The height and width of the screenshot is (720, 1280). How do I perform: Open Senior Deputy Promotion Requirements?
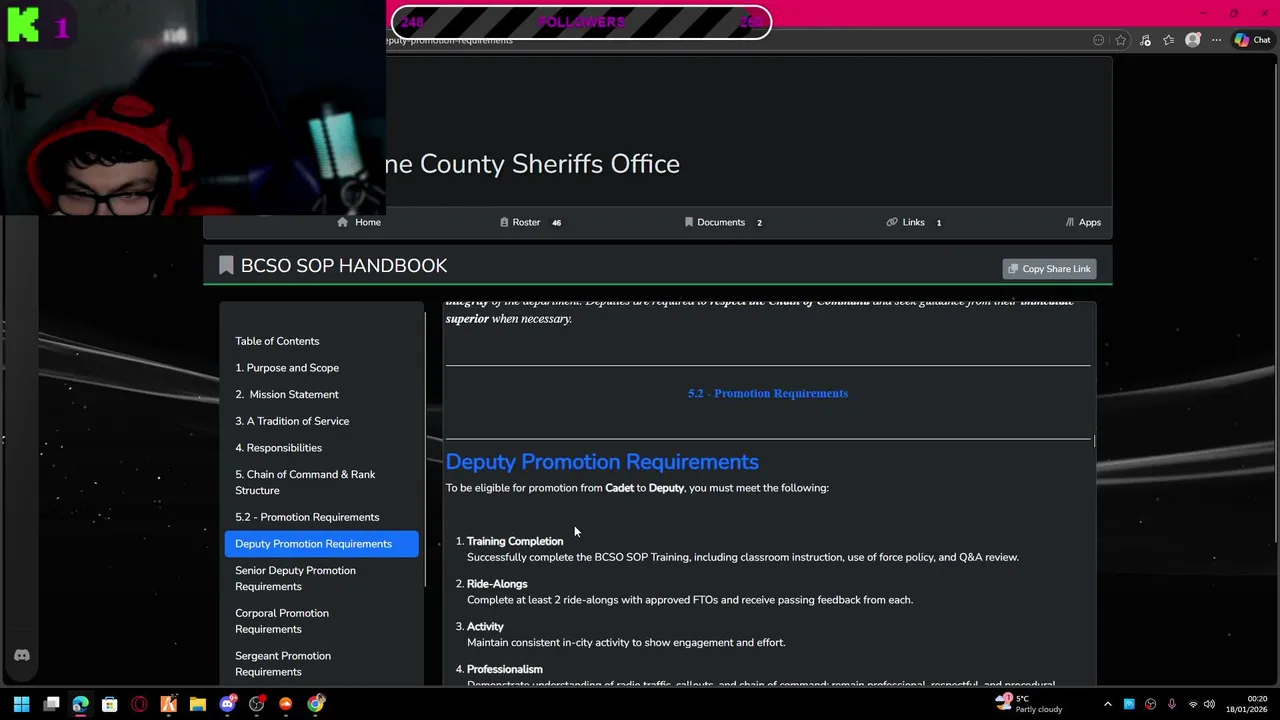click(295, 578)
